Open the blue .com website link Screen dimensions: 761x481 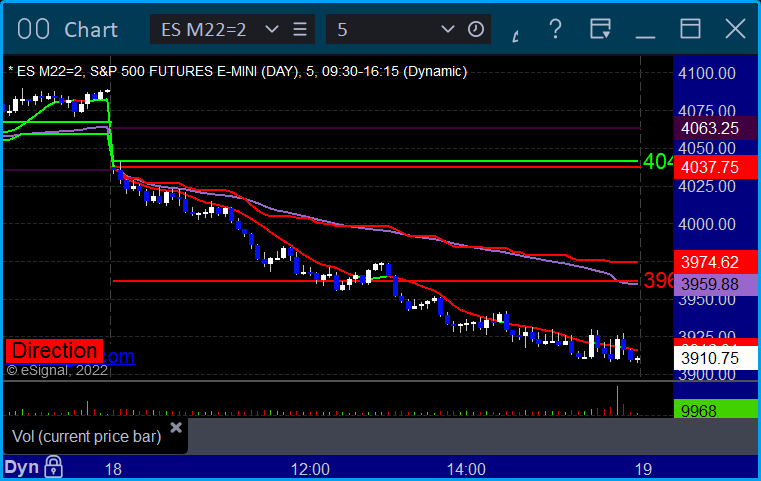(119, 357)
